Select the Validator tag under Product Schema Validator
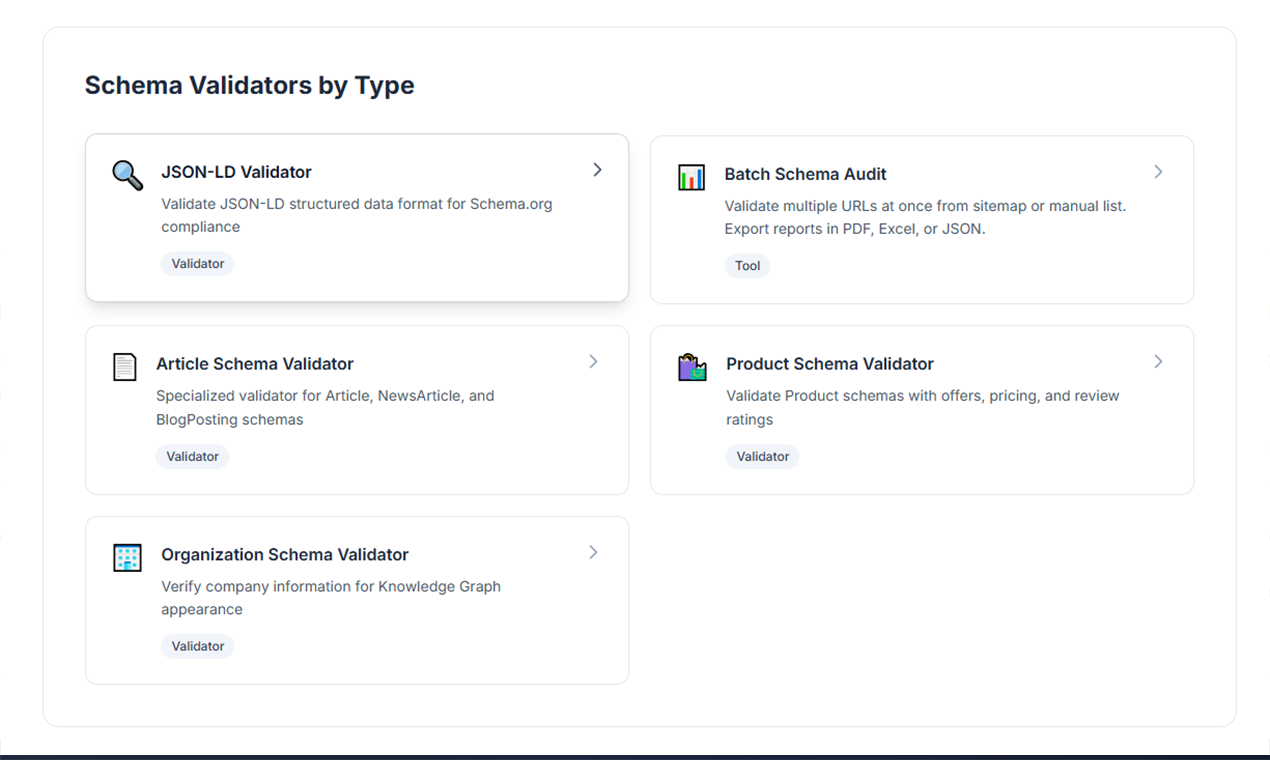Screen dimensions: 1270x760 (x=763, y=456)
